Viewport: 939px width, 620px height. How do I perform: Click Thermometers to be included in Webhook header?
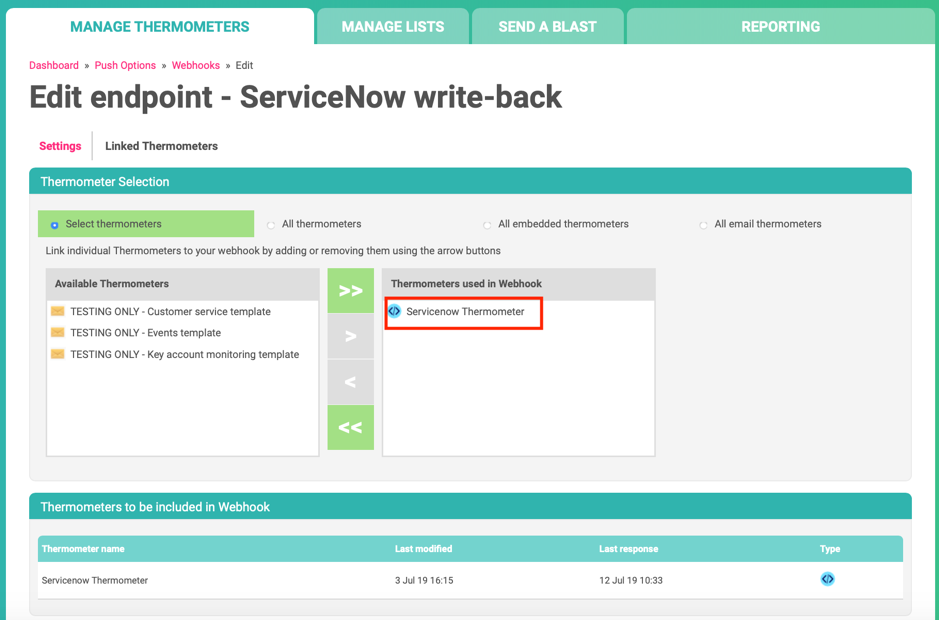[x=470, y=507]
